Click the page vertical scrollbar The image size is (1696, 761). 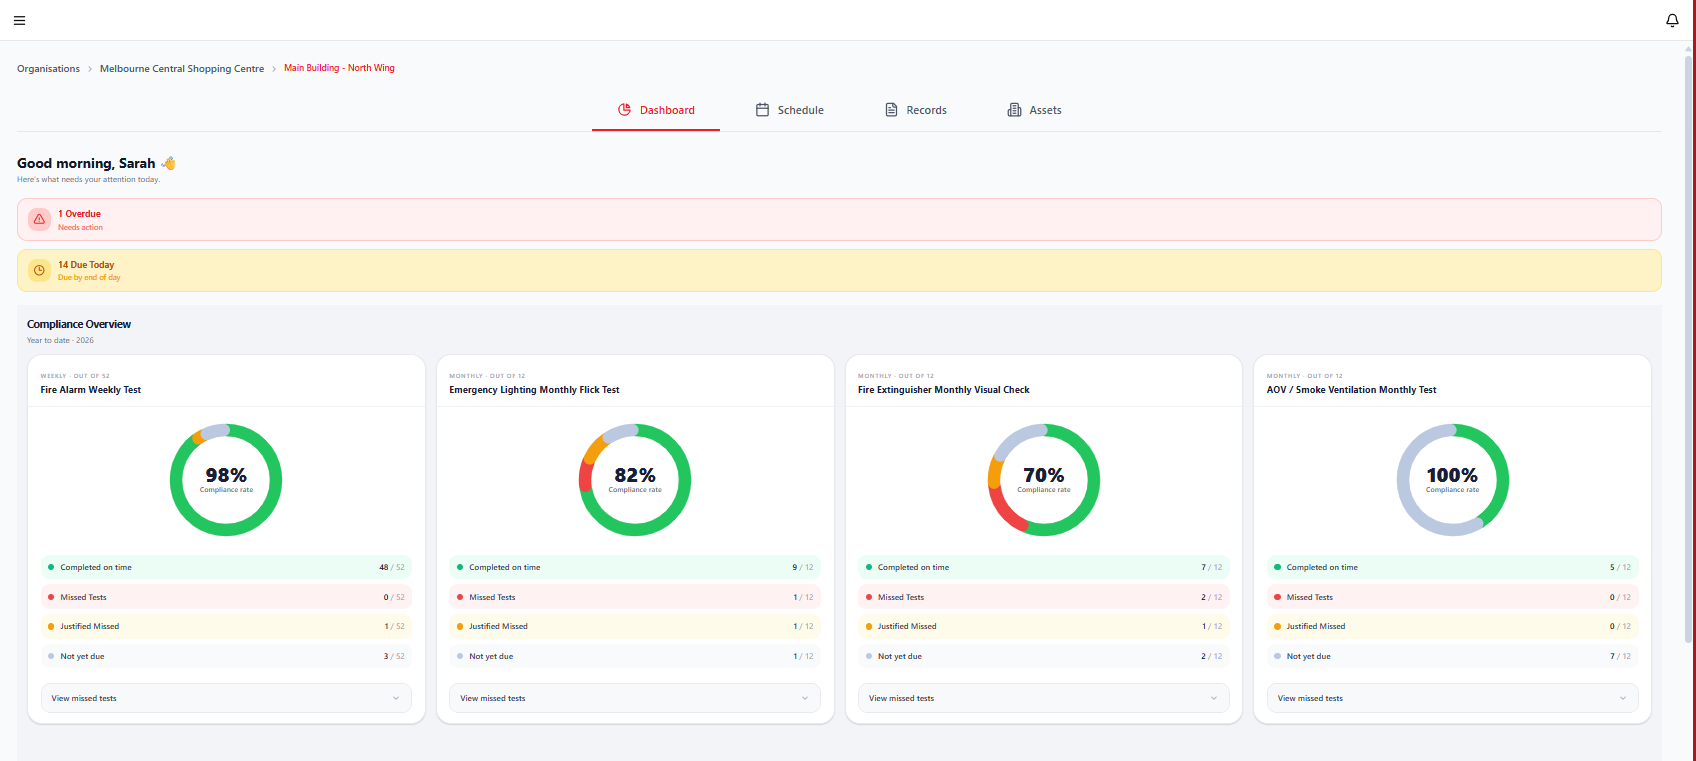tap(1689, 350)
